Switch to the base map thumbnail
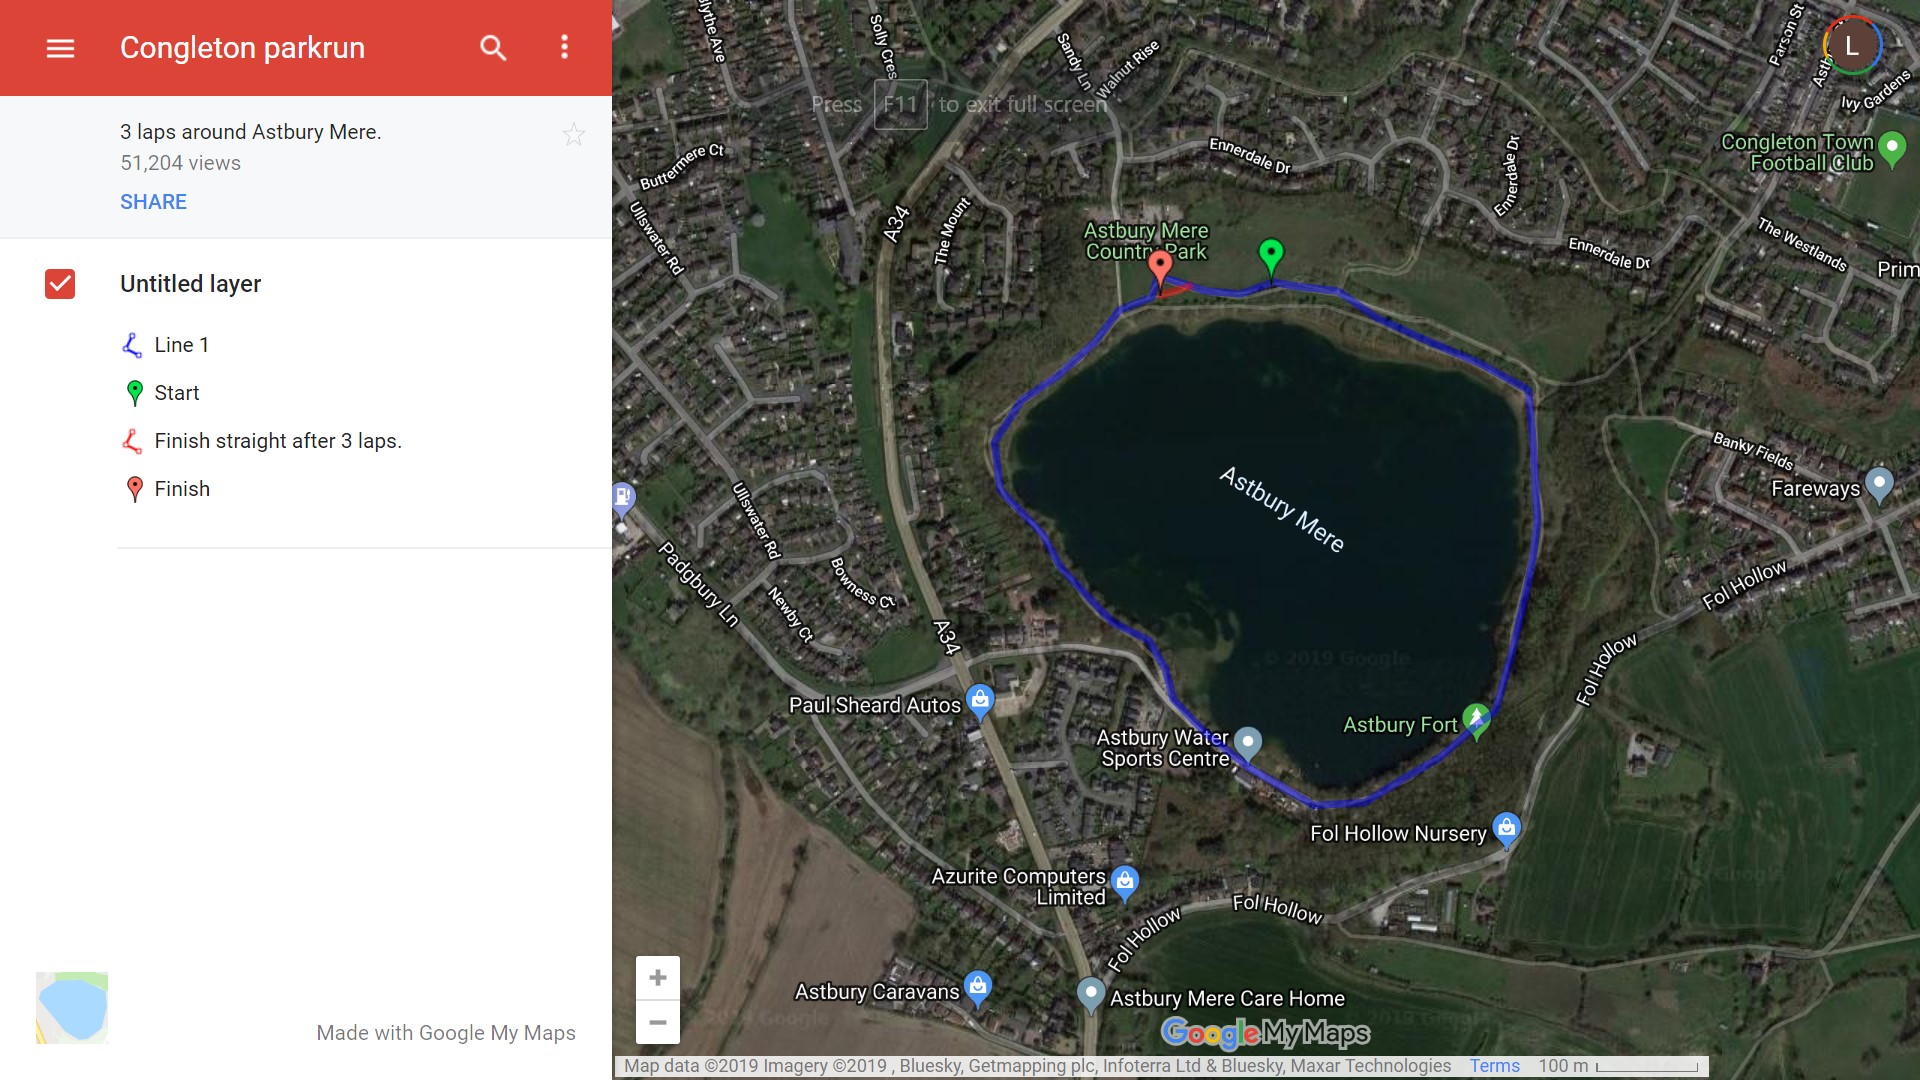 coord(72,1007)
